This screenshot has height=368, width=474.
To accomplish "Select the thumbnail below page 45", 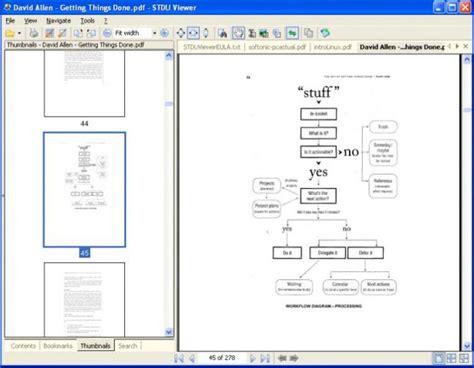I will [84, 299].
